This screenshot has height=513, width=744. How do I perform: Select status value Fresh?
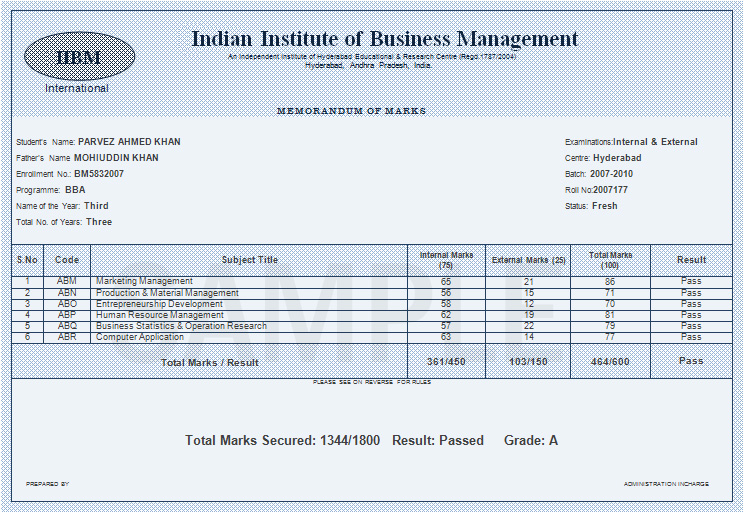pos(605,205)
